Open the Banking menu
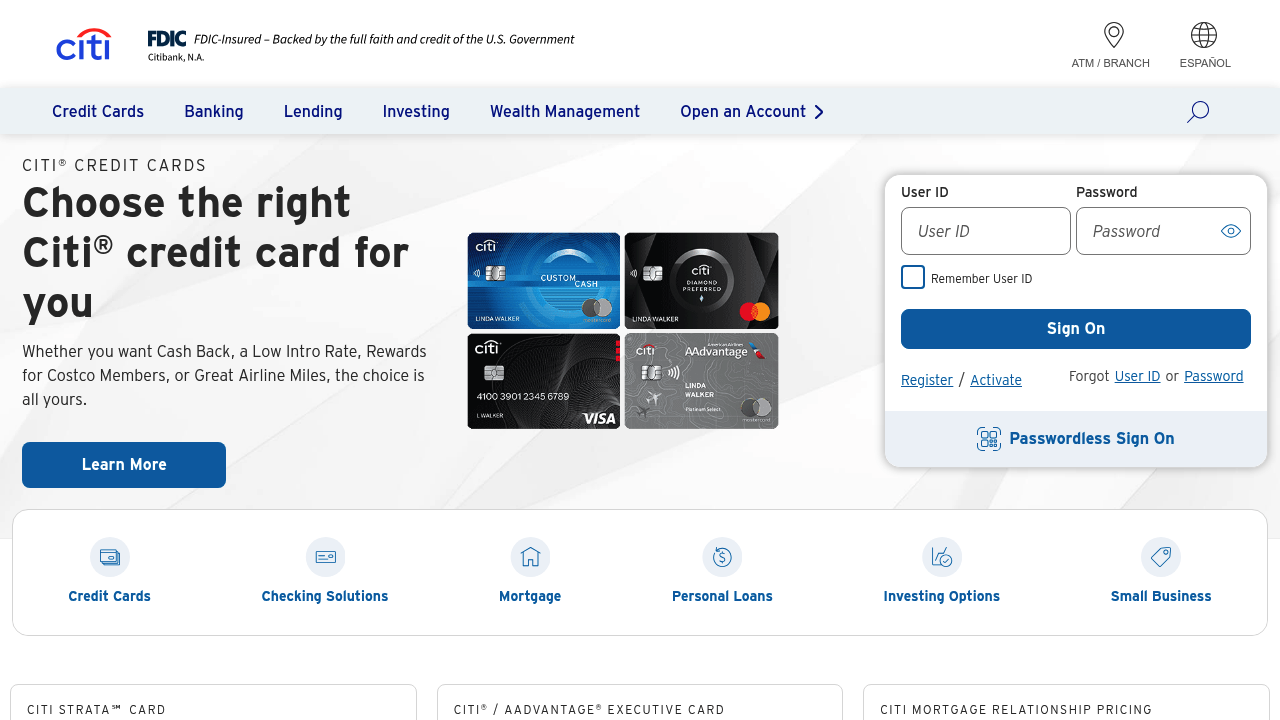 [x=214, y=112]
